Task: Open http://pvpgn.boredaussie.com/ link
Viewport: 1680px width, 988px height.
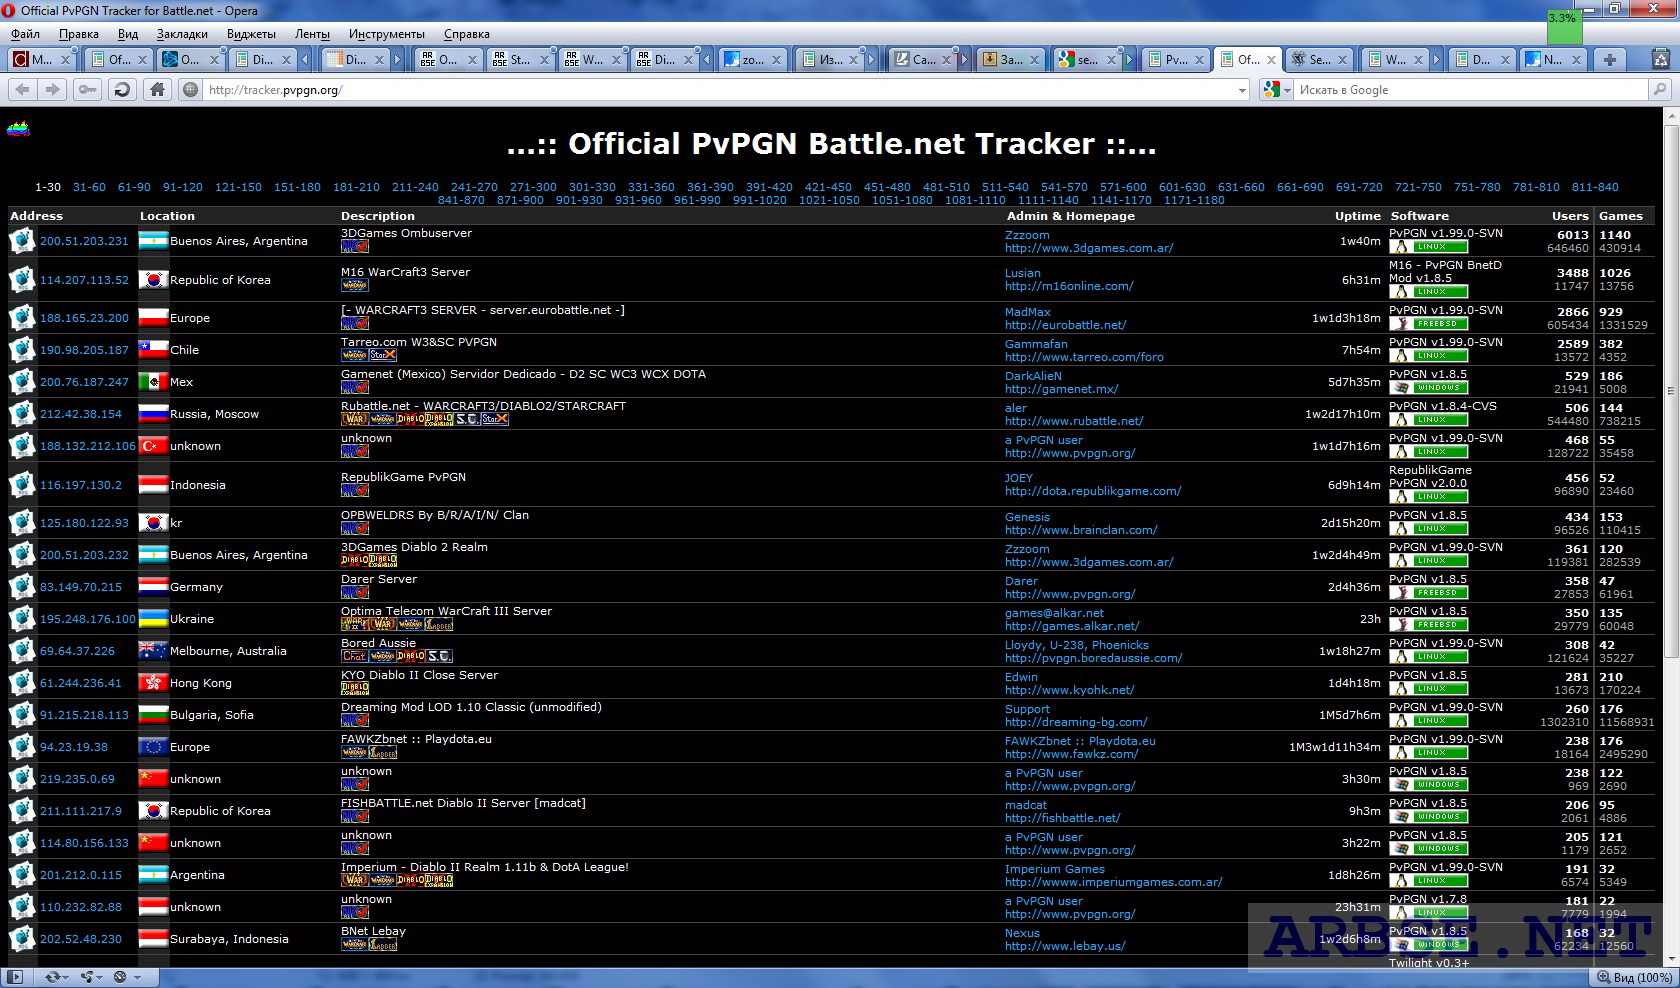Action: coord(1093,658)
